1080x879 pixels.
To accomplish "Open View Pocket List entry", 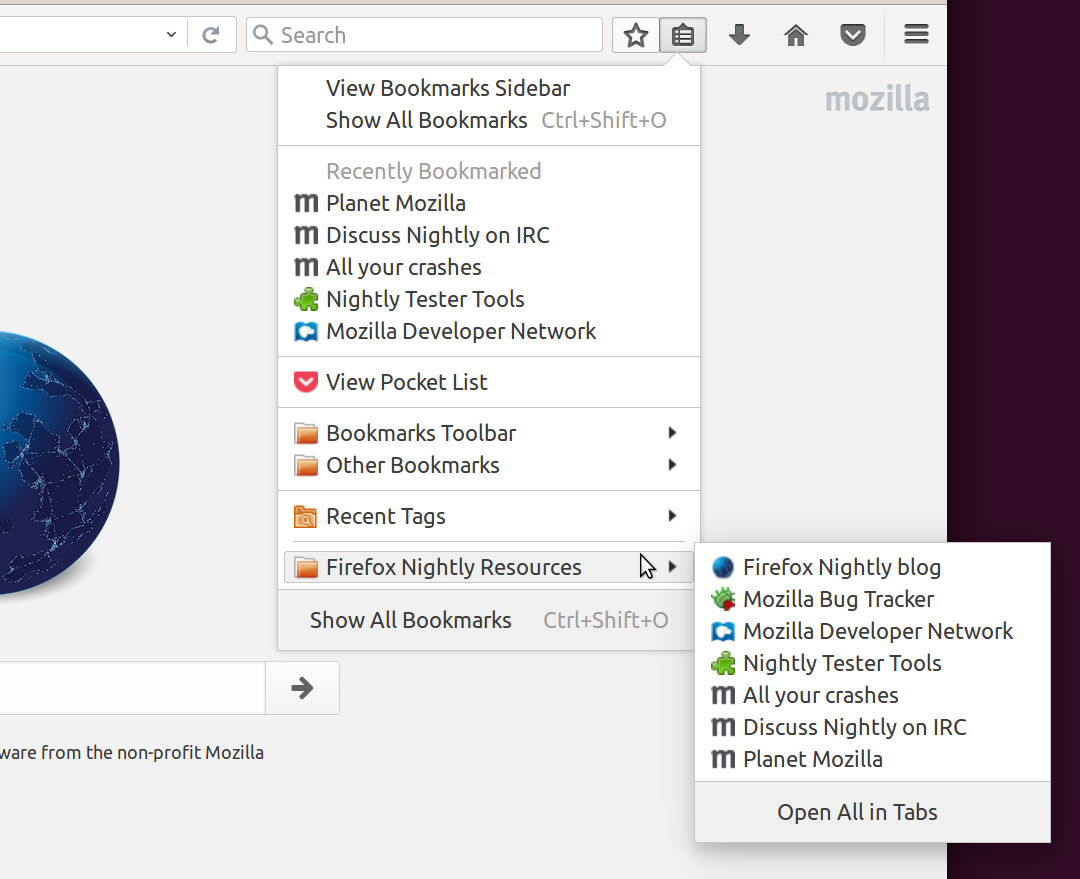I will coord(406,382).
